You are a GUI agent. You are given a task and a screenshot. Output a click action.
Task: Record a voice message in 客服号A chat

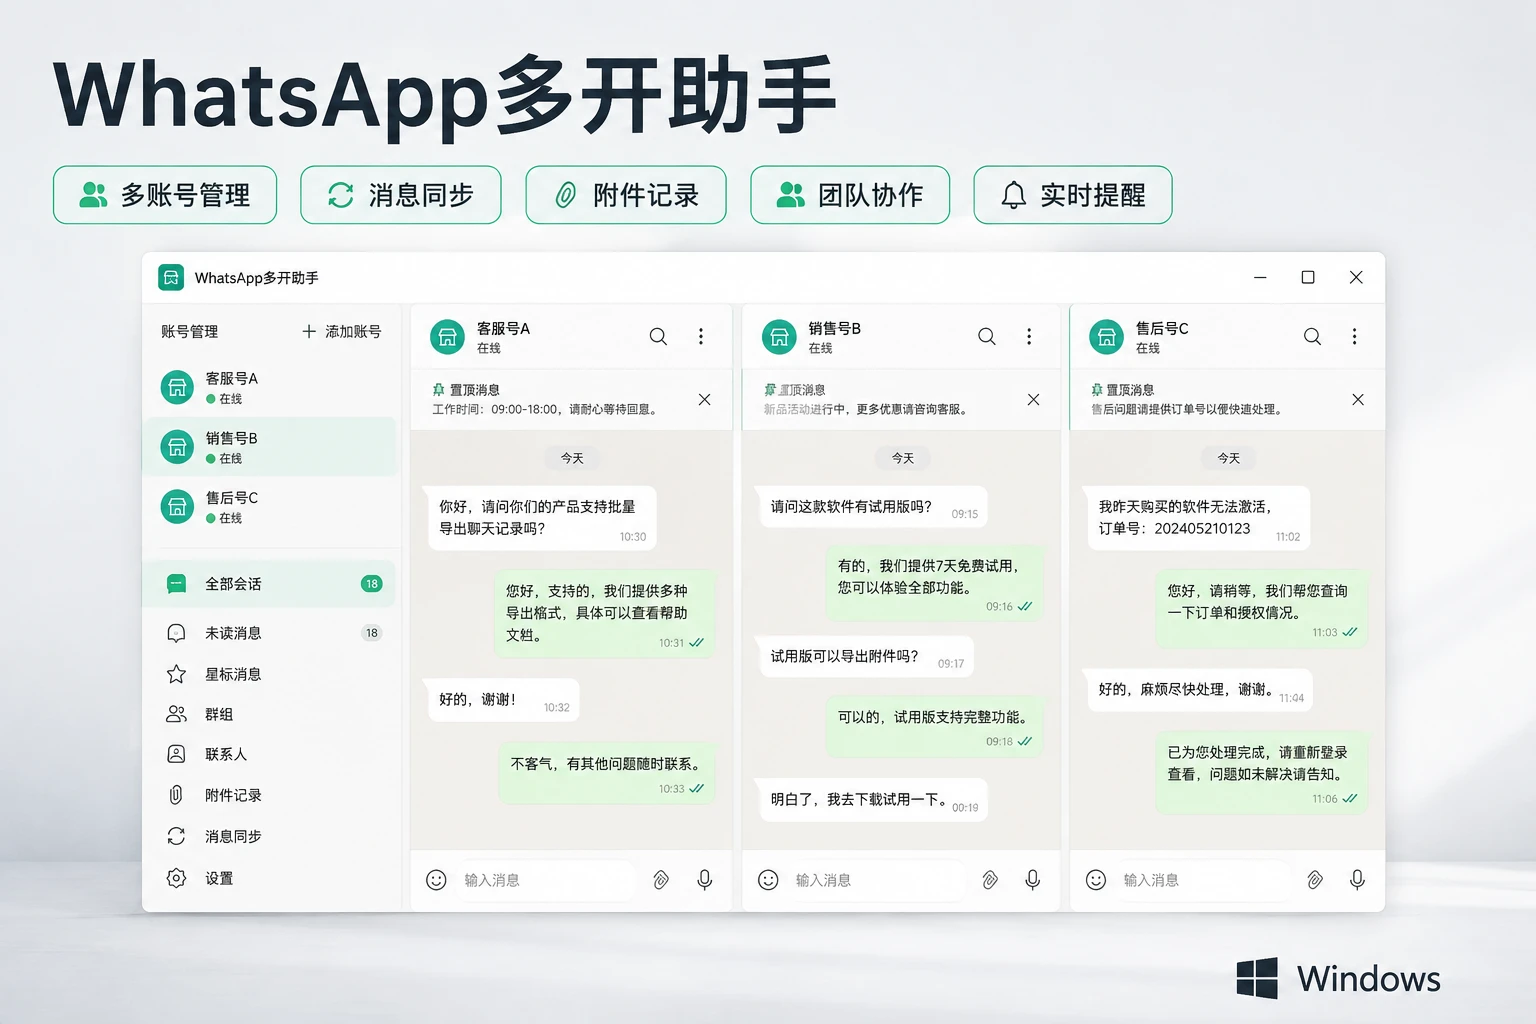(x=705, y=880)
